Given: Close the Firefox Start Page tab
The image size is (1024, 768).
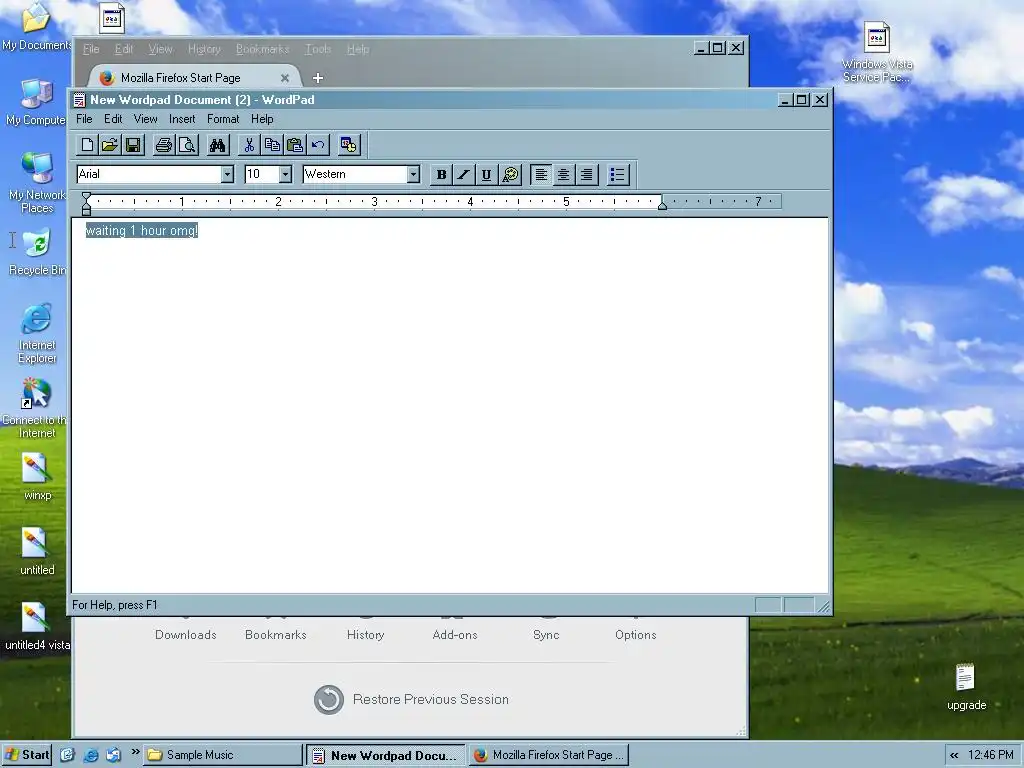Looking at the screenshot, I should [285, 78].
